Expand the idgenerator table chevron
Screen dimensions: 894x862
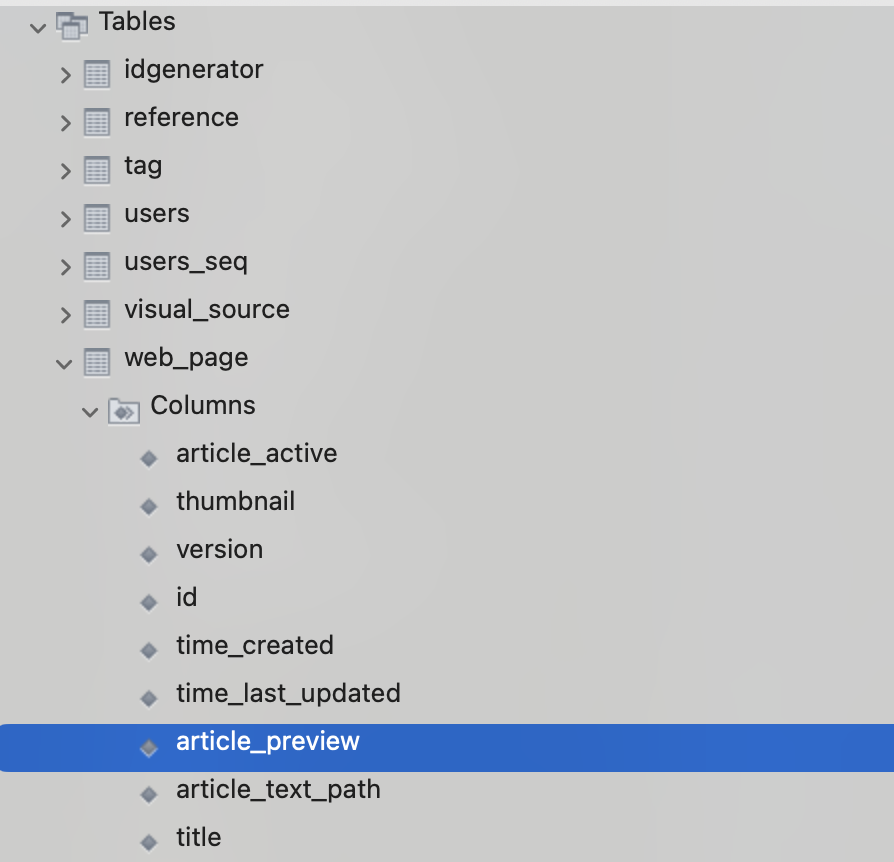66,75
